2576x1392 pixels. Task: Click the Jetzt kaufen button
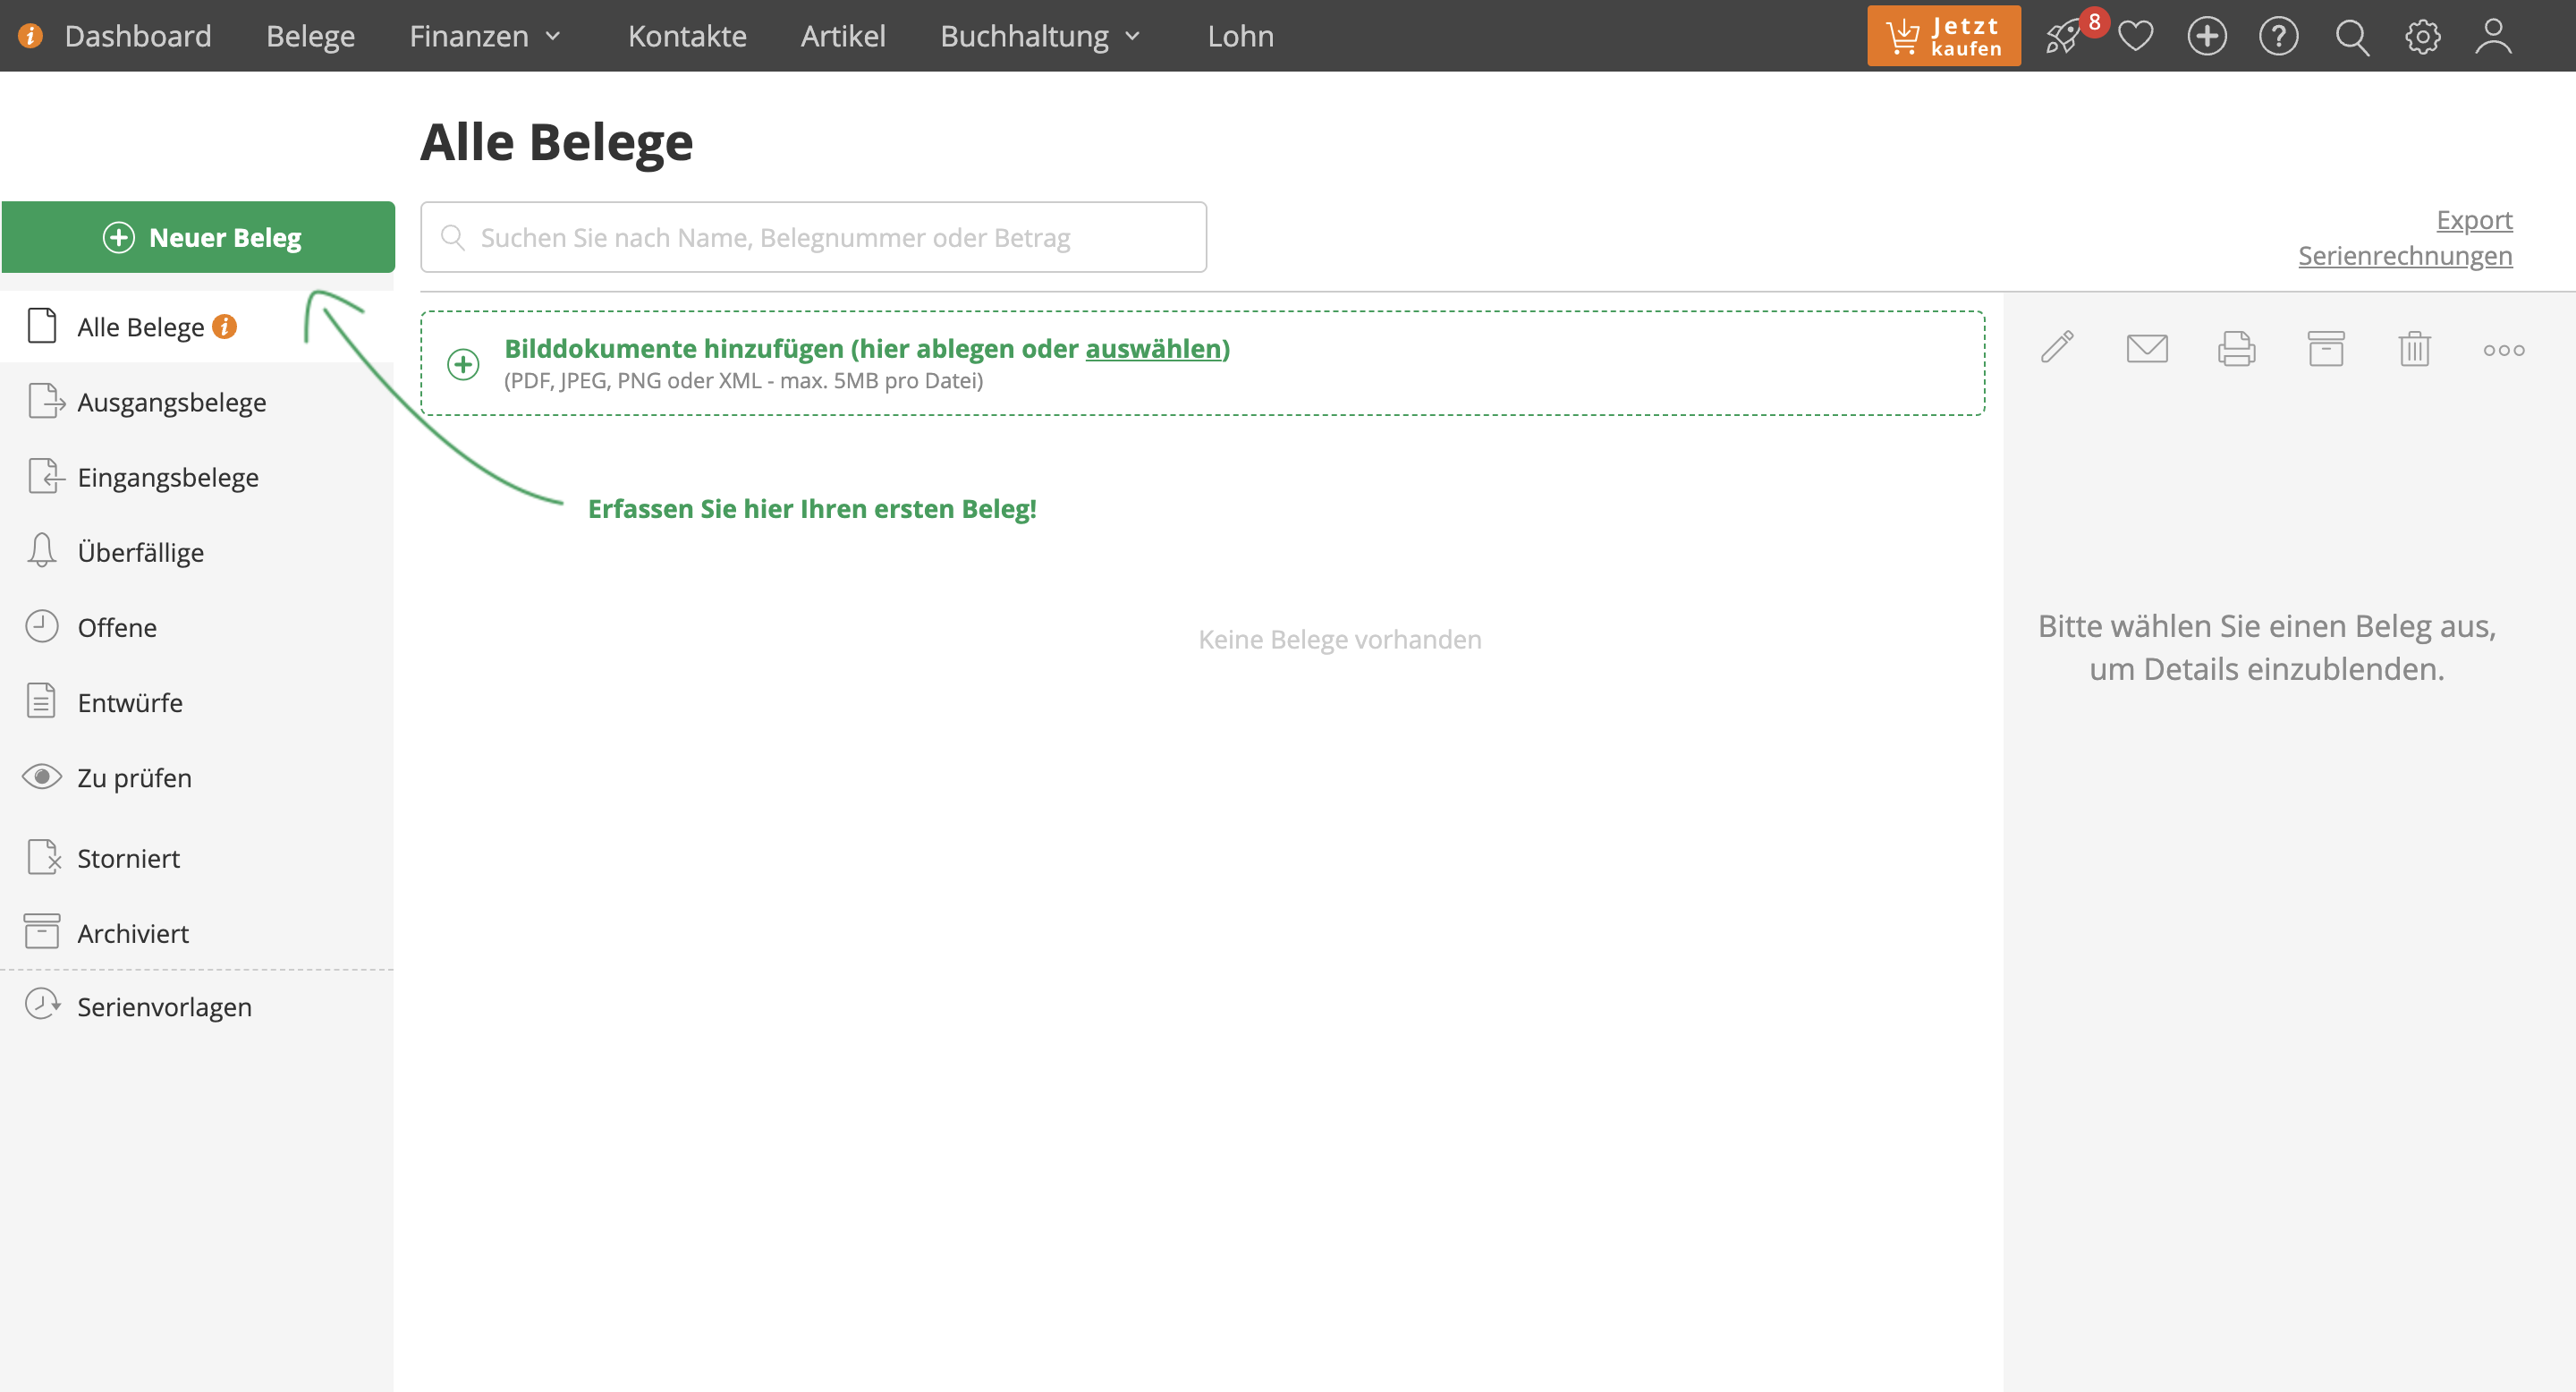pos(1943,36)
